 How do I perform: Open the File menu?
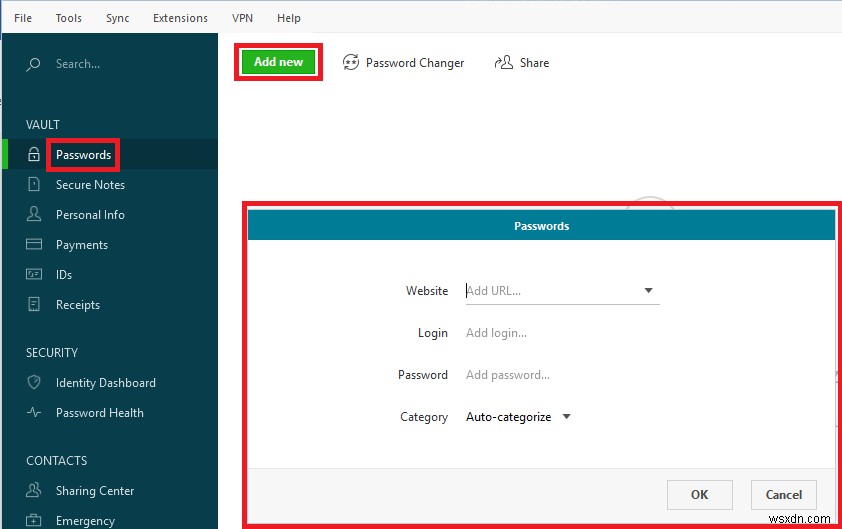point(23,18)
